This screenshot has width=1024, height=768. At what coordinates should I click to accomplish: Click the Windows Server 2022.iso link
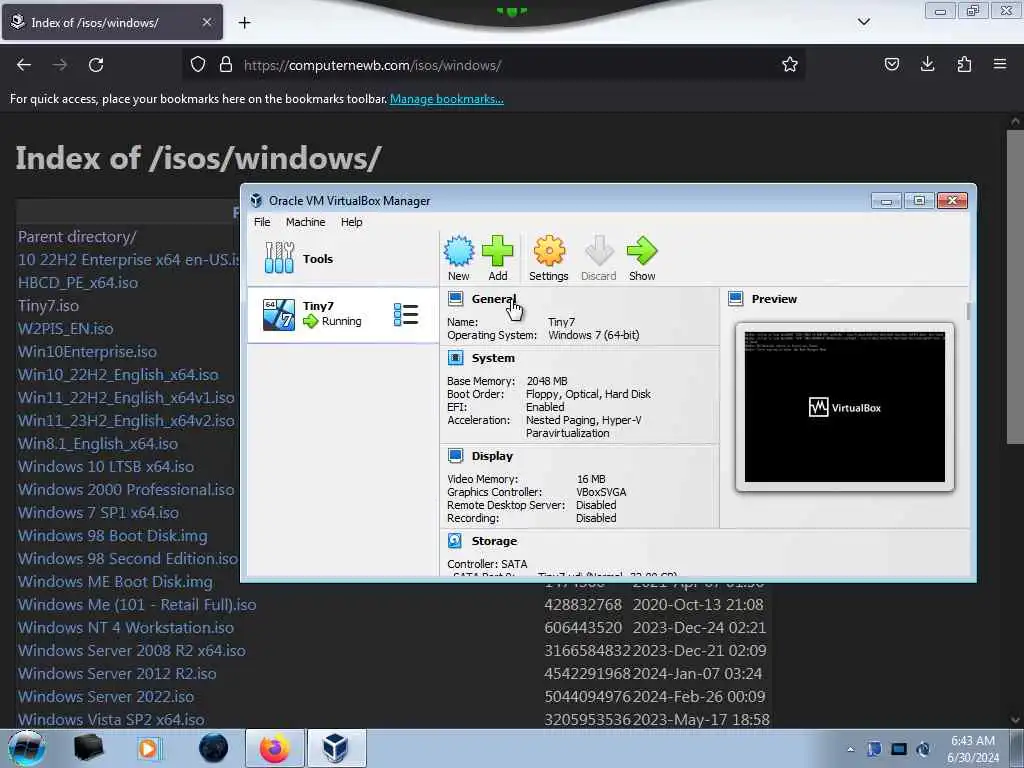[106, 697]
